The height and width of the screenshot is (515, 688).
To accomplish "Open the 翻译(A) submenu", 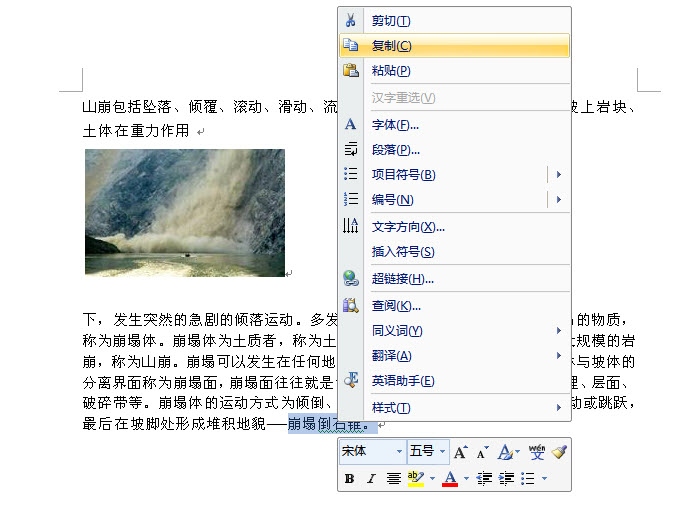I will click(x=455, y=355).
